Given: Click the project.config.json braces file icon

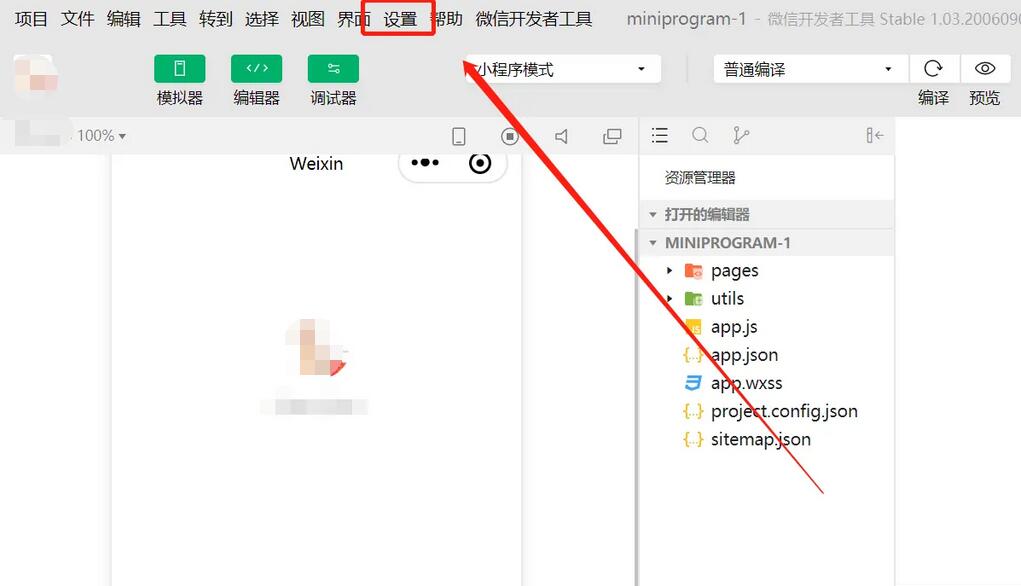Looking at the screenshot, I should [x=693, y=411].
